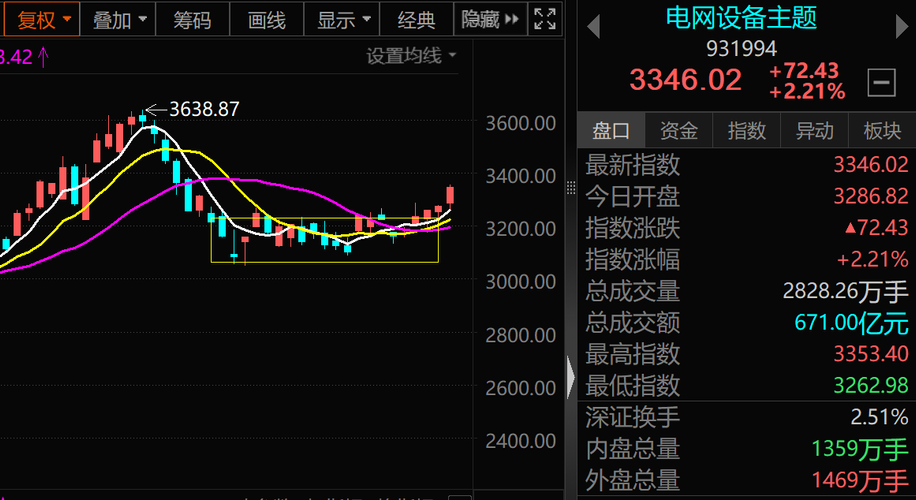916x500 pixels.
Task: Click the 最低指数 value 3262.98
Action: (x=871, y=386)
